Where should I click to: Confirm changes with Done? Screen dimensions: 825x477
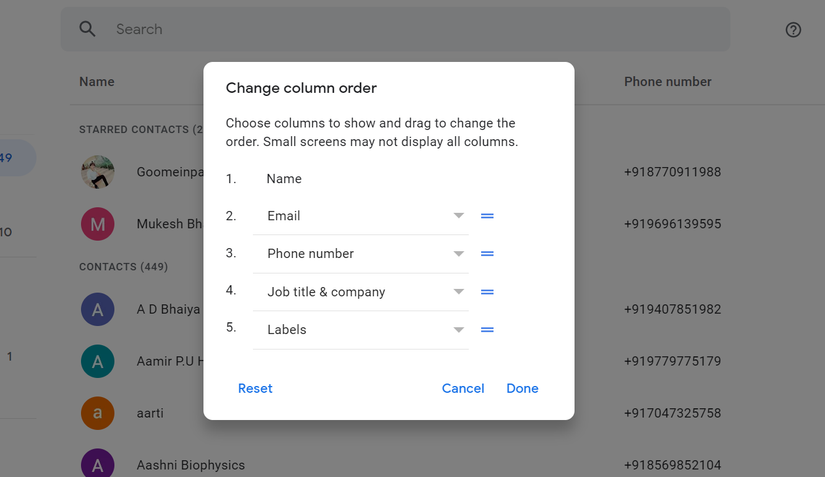522,388
